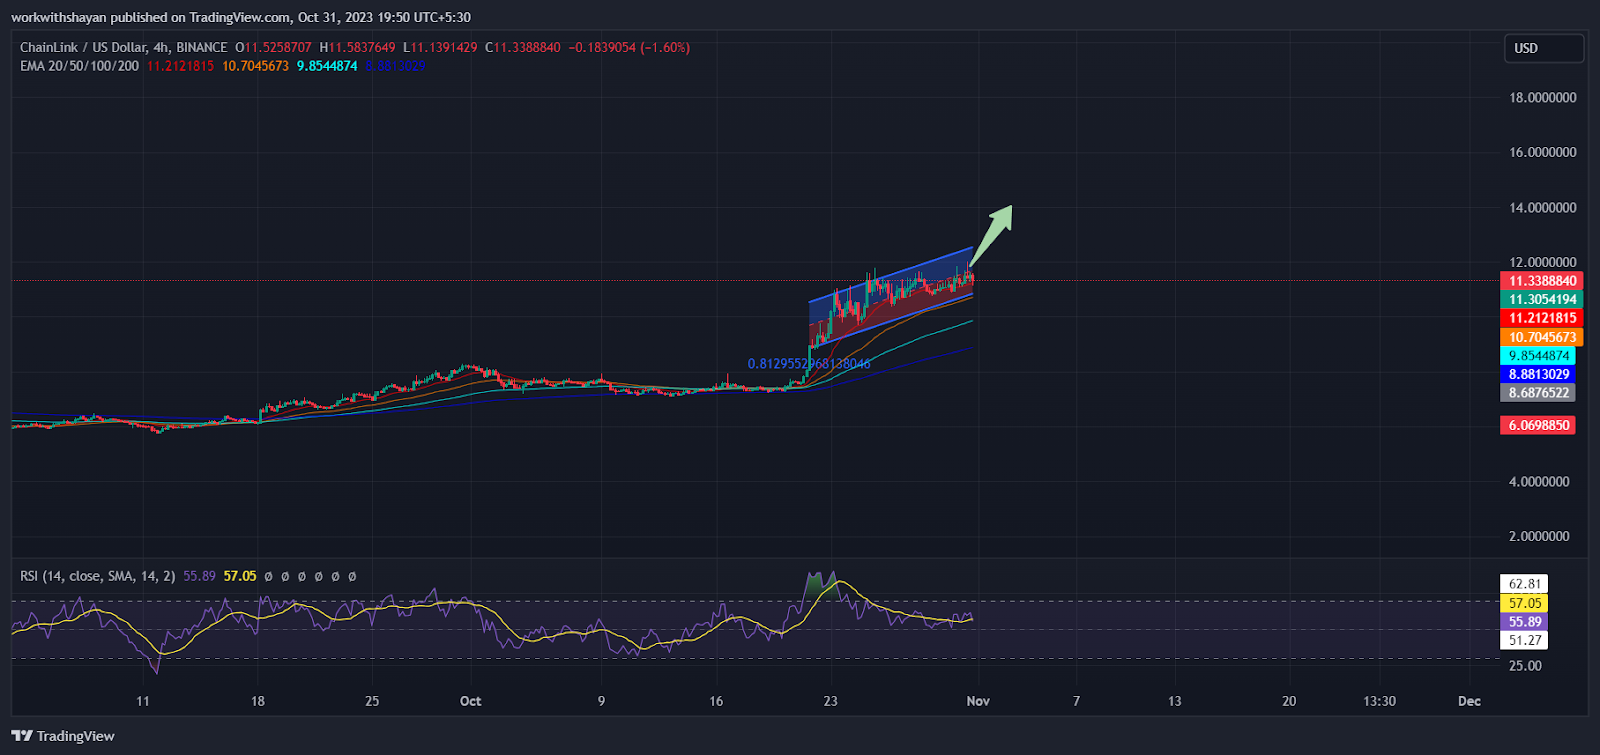Click the red 11.3388840 price tag on the axis
1600x755 pixels.
pyautogui.click(x=1542, y=281)
